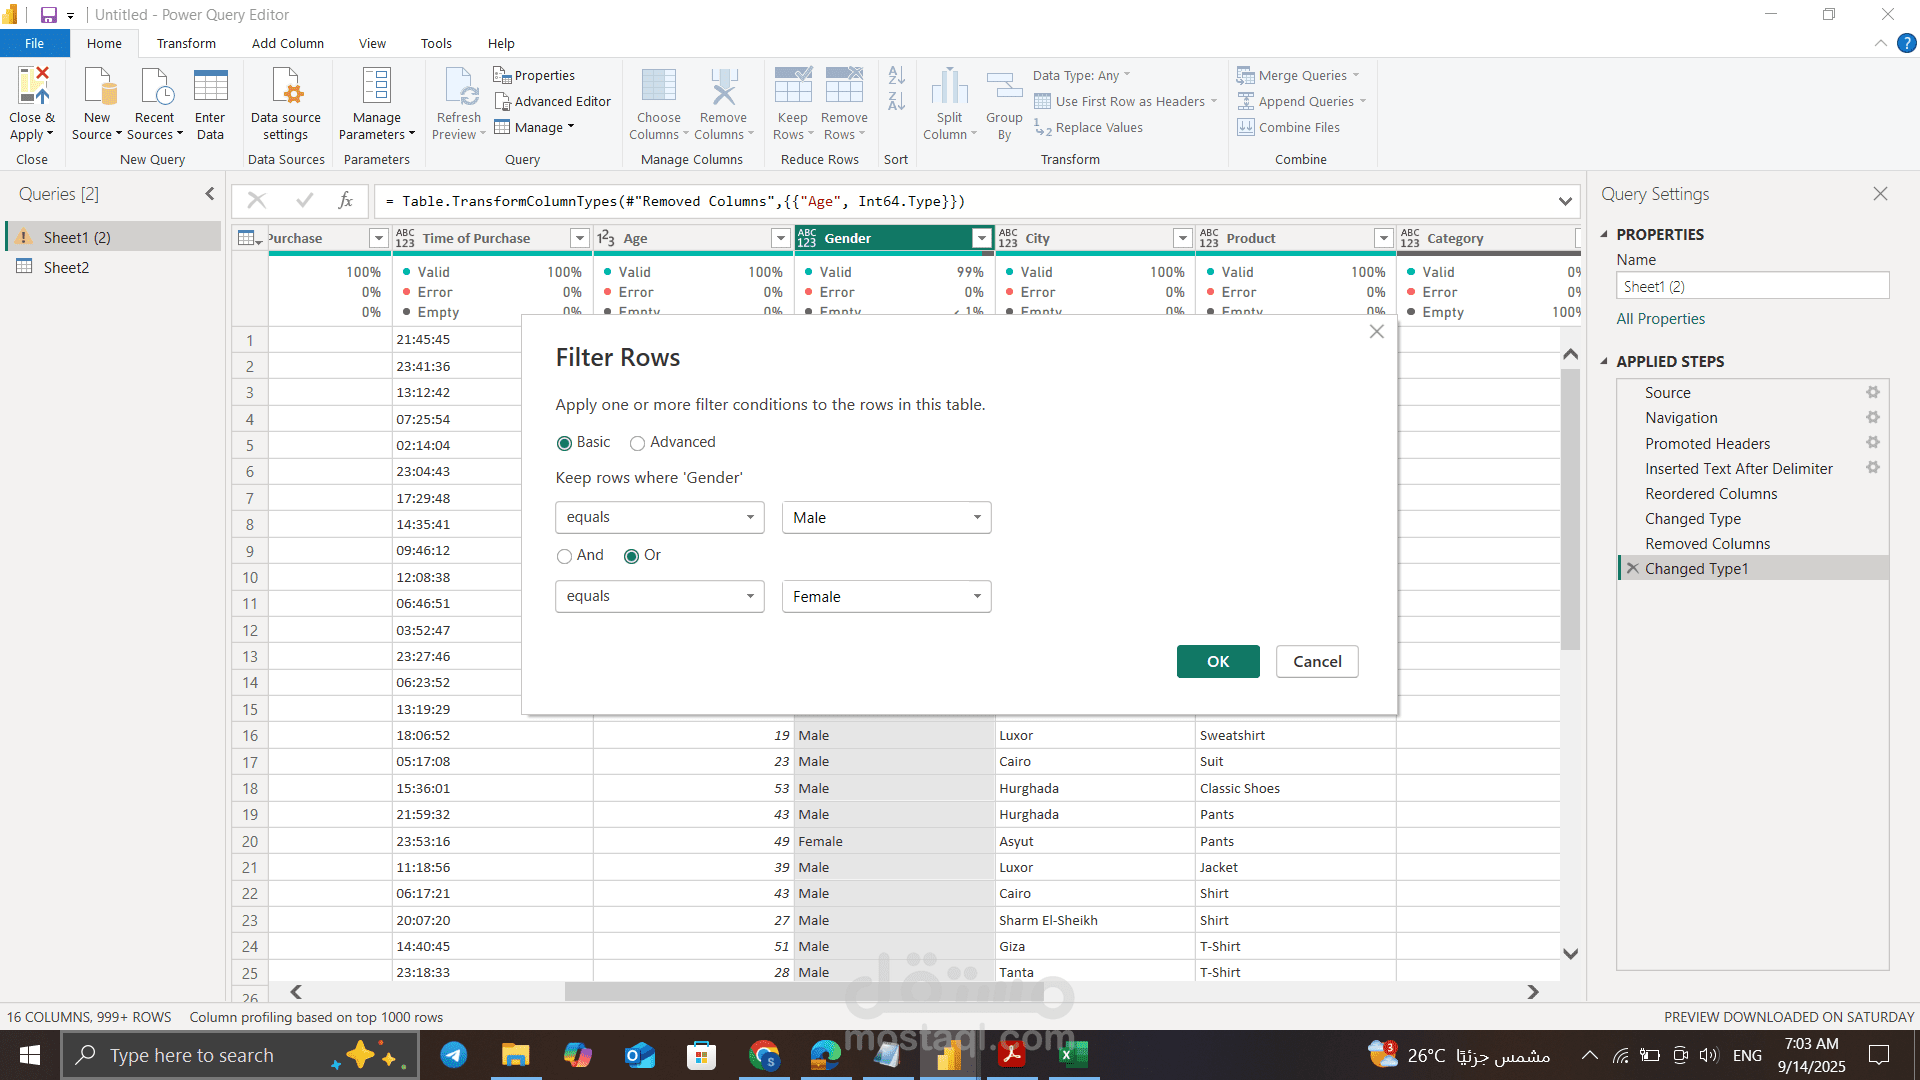Click the Remove Columns icon

[723, 87]
